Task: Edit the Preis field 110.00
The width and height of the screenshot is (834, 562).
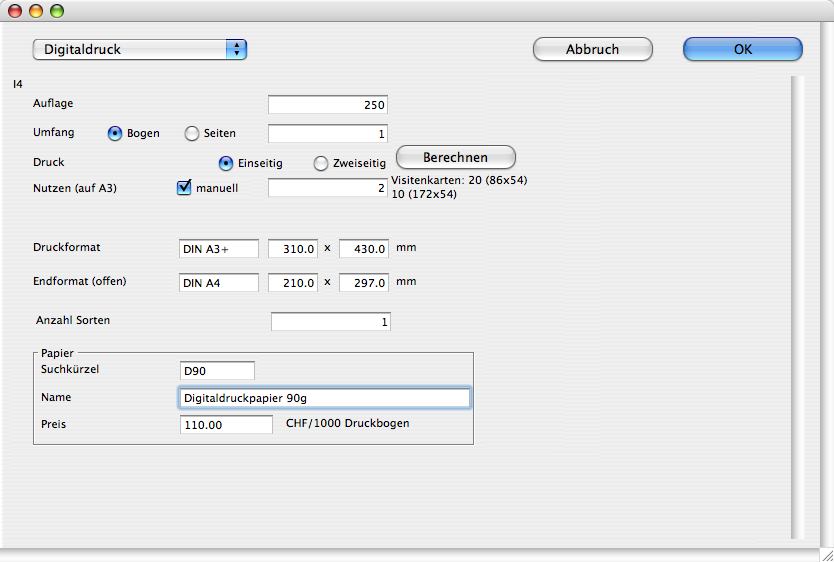Action: point(225,424)
